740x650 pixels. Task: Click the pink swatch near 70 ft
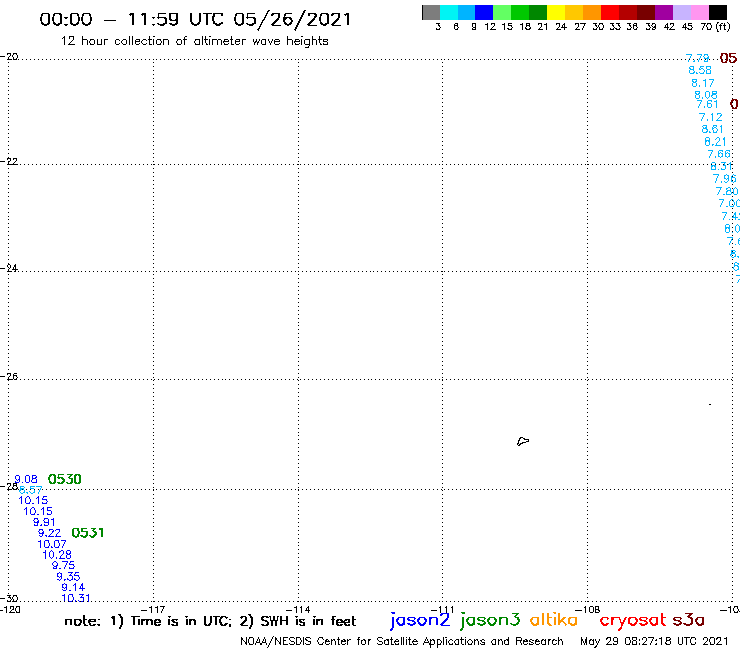click(700, 12)
